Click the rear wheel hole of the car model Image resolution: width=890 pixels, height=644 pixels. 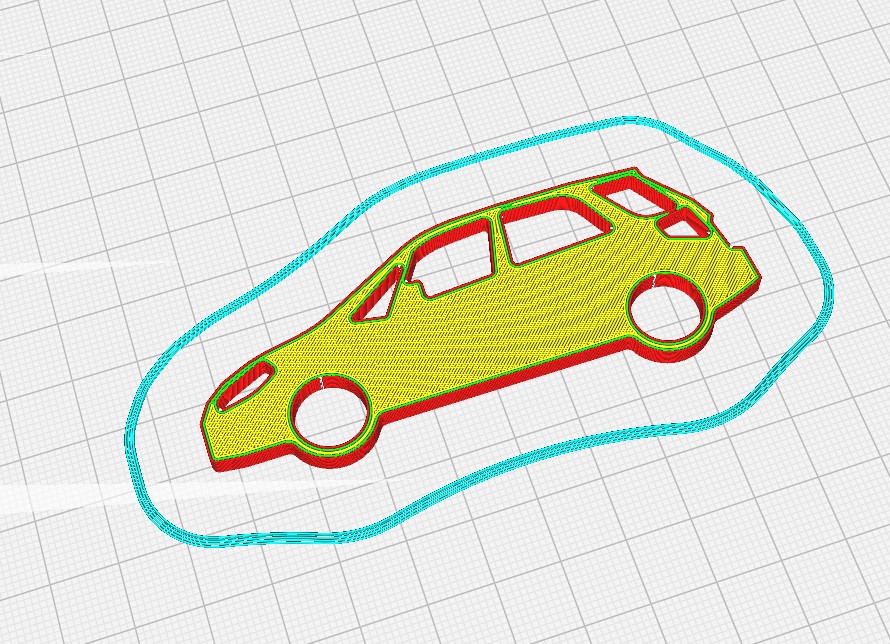[669, 309]
